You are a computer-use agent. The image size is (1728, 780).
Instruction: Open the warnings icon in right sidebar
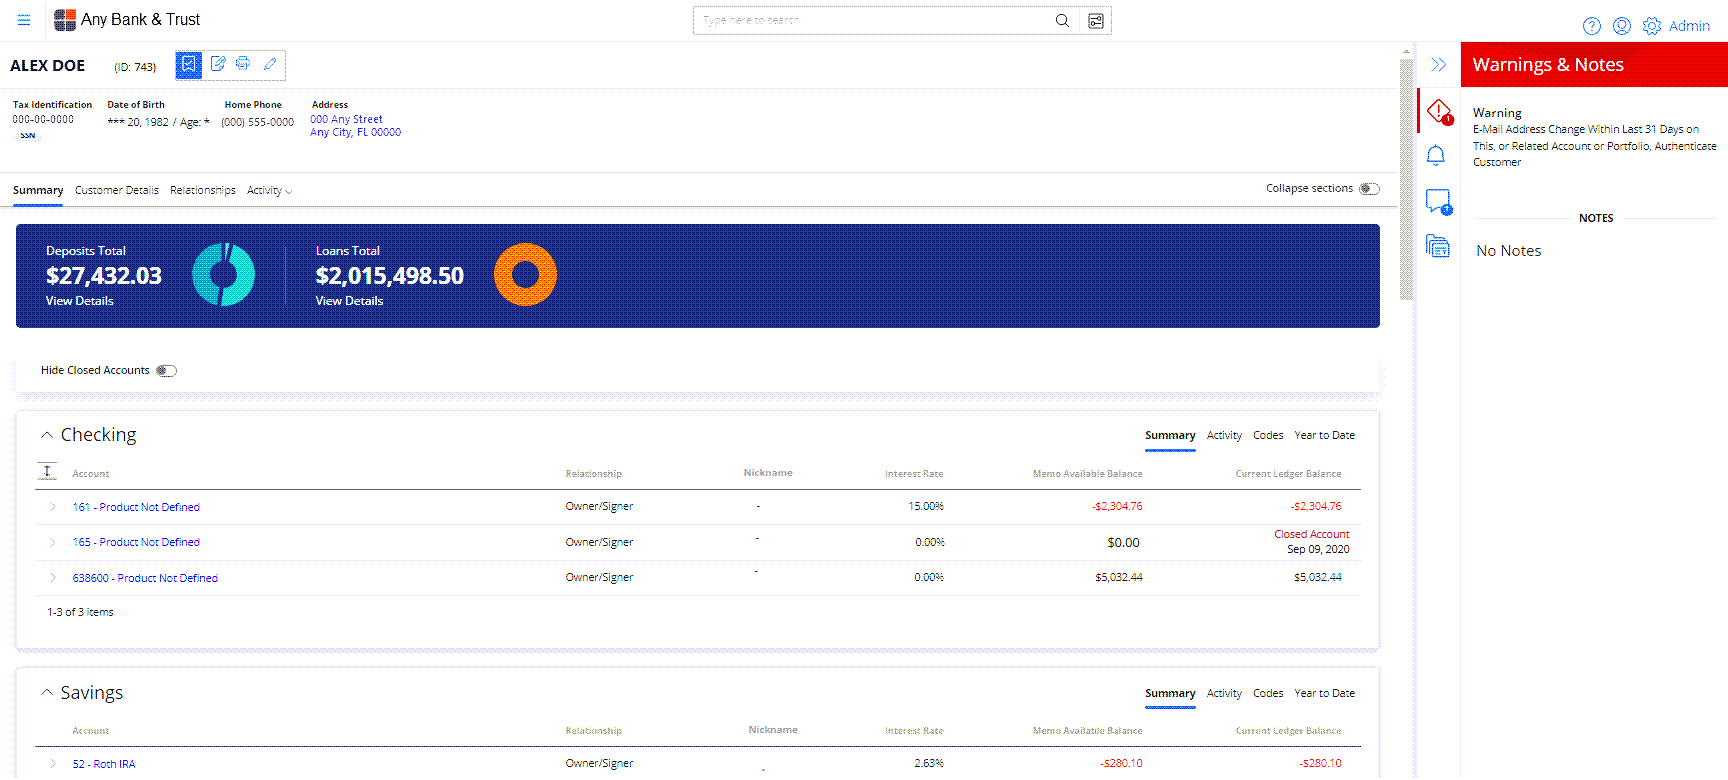pos(1438,111)
